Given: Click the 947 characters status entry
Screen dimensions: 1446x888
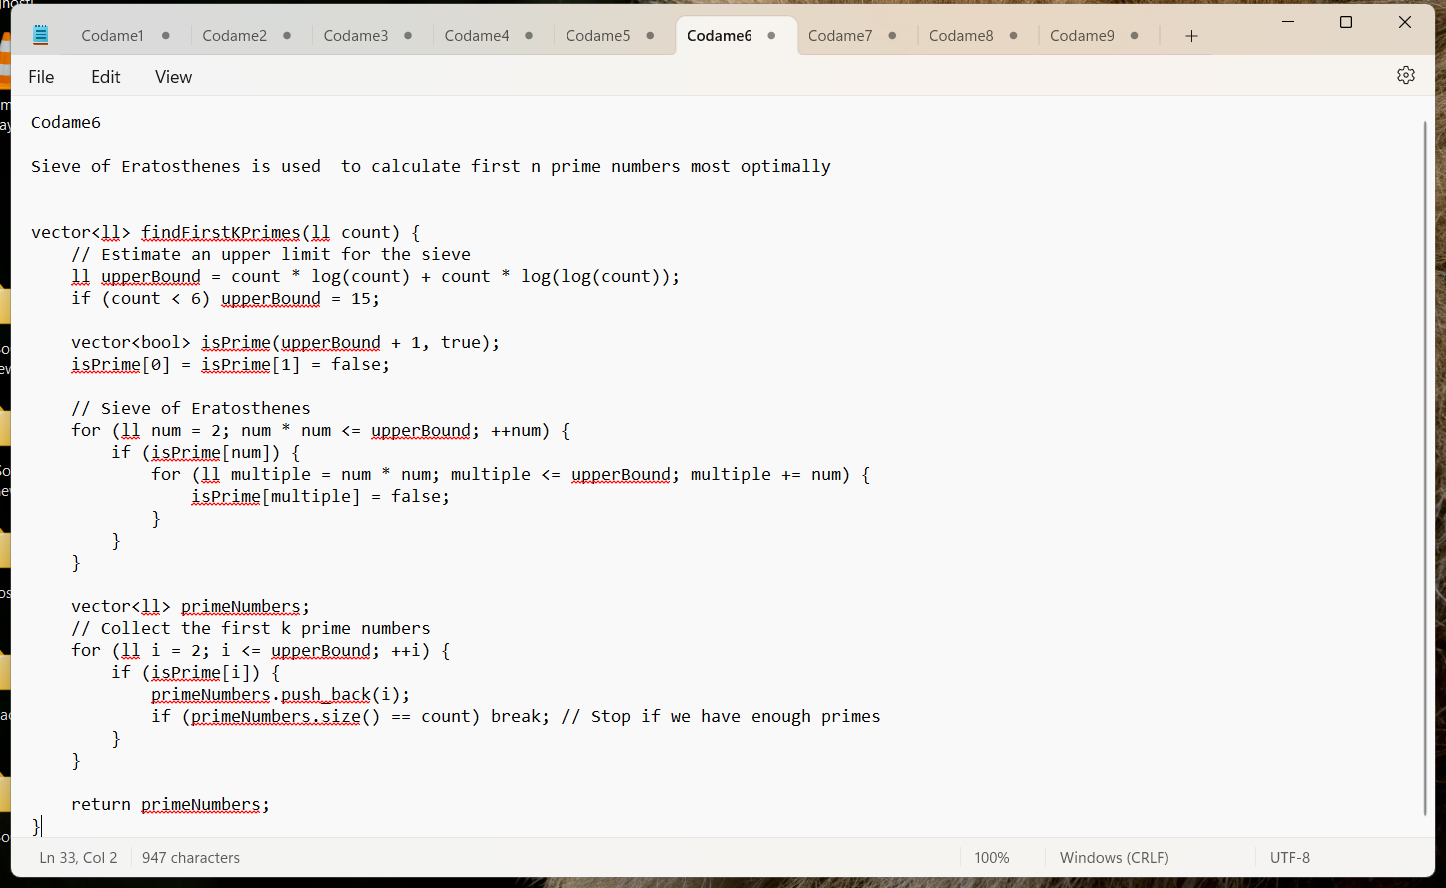Looking at the screenshot, I should pyautogui.click(x=191, y=858).
